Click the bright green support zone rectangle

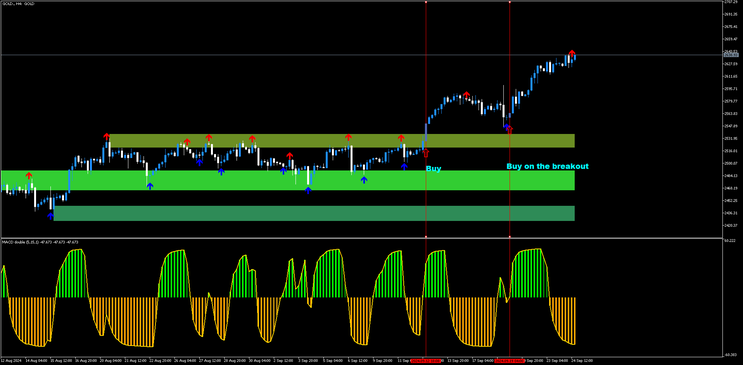[288, 180]
